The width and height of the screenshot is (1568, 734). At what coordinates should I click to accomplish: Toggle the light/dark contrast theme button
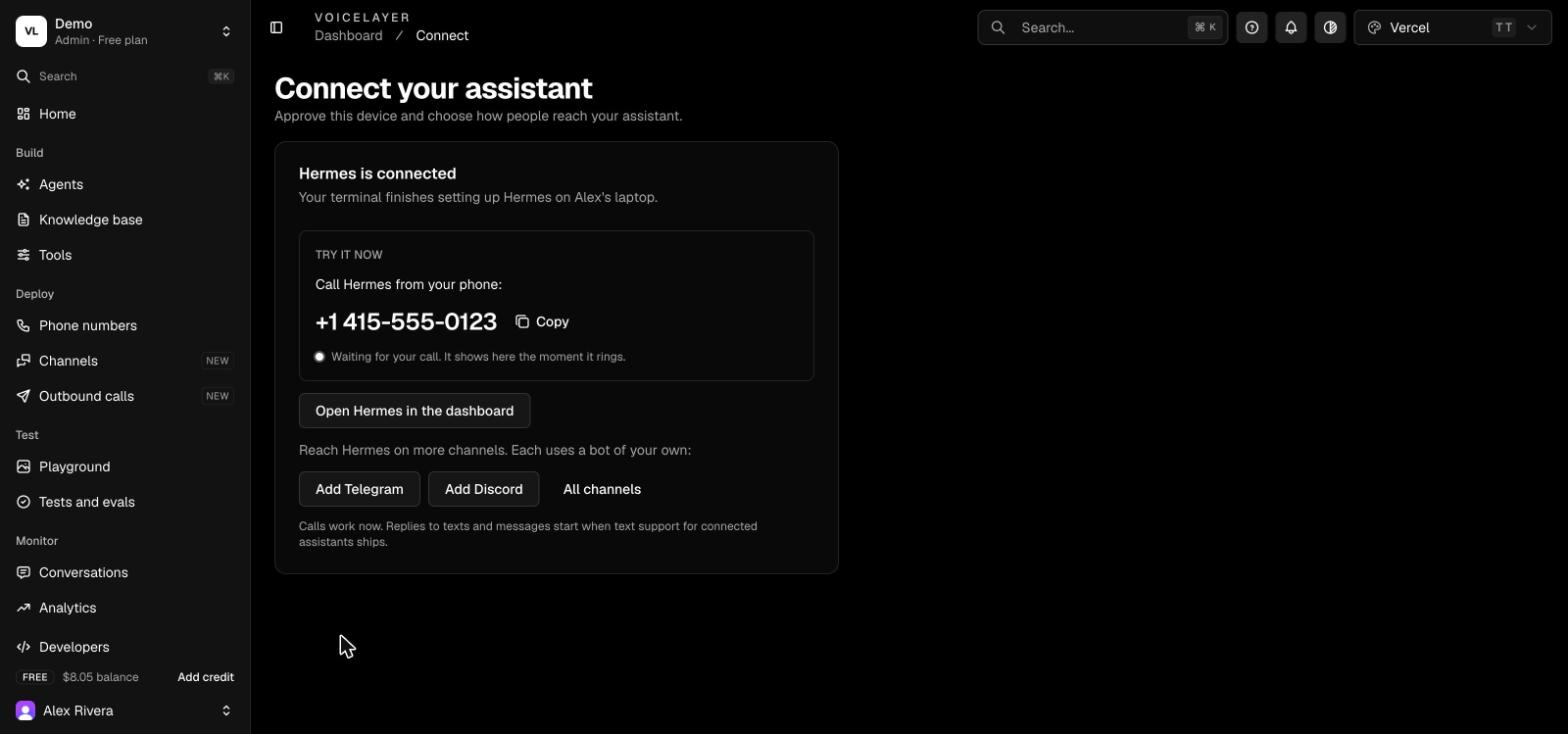point(1330,28)
